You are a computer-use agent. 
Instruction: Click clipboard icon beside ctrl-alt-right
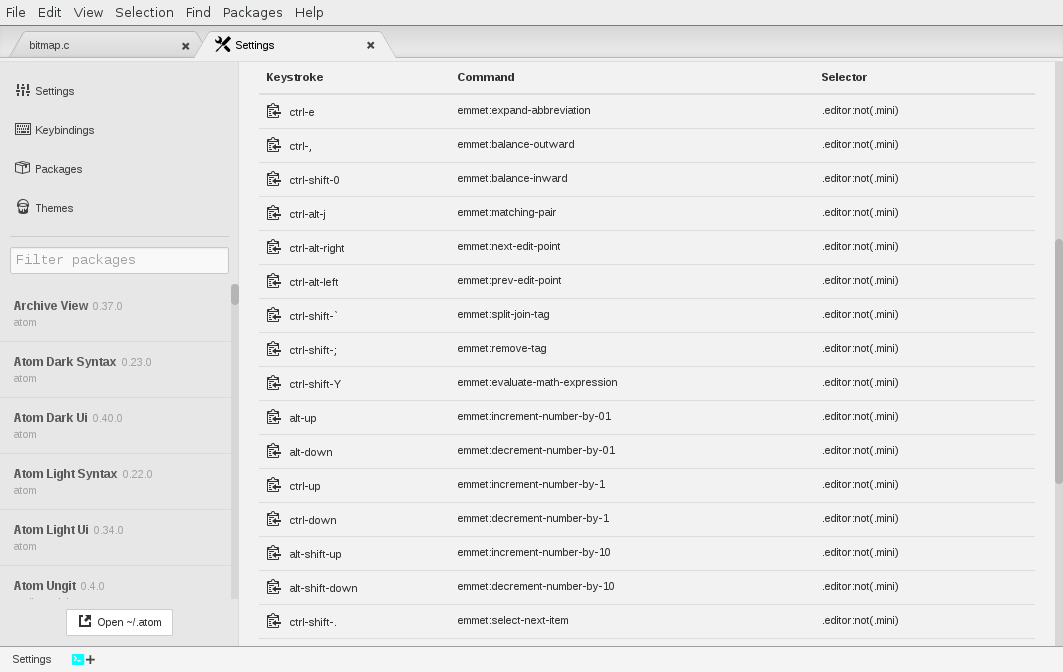(273, 247)
